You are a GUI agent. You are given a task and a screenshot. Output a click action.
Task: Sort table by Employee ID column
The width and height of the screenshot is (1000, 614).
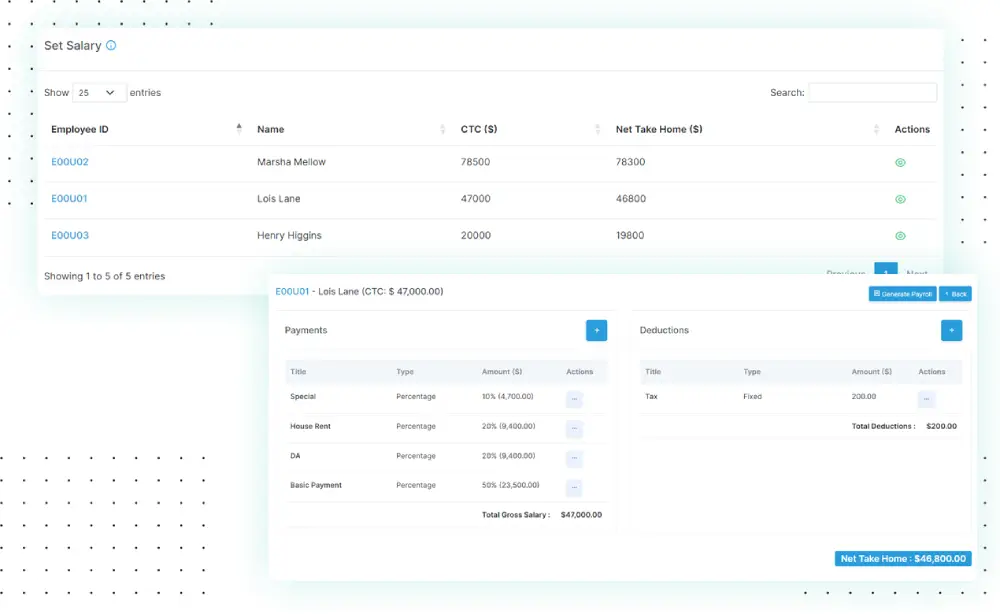point(80,129)
